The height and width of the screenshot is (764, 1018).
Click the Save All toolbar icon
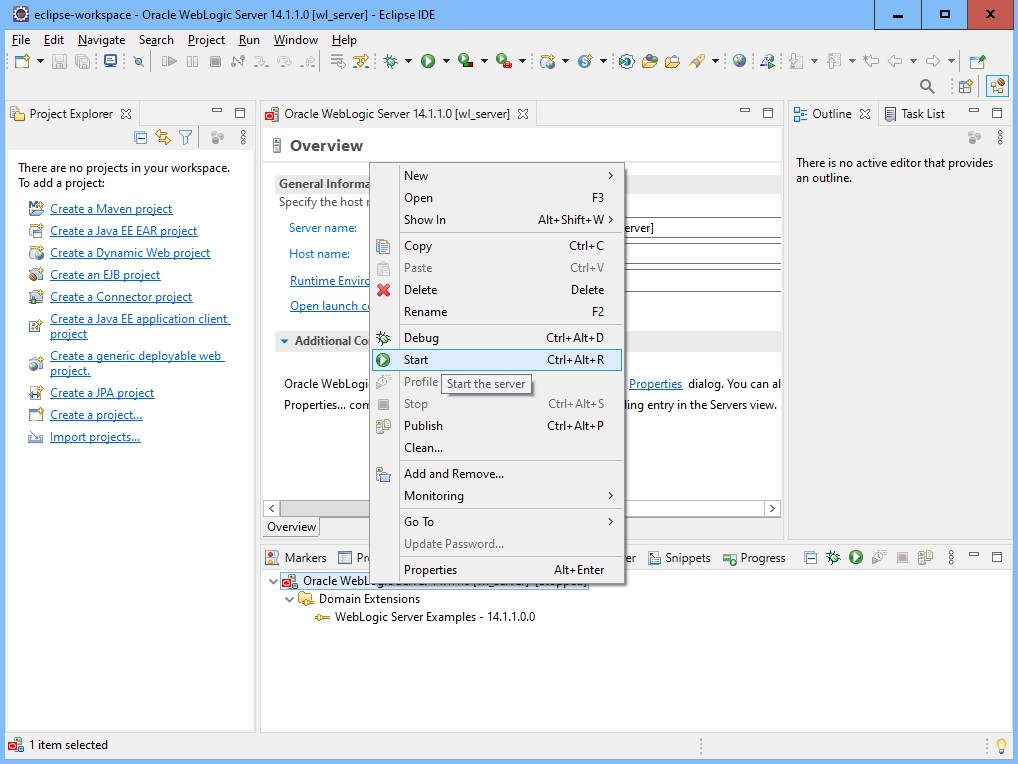point(82,62)
